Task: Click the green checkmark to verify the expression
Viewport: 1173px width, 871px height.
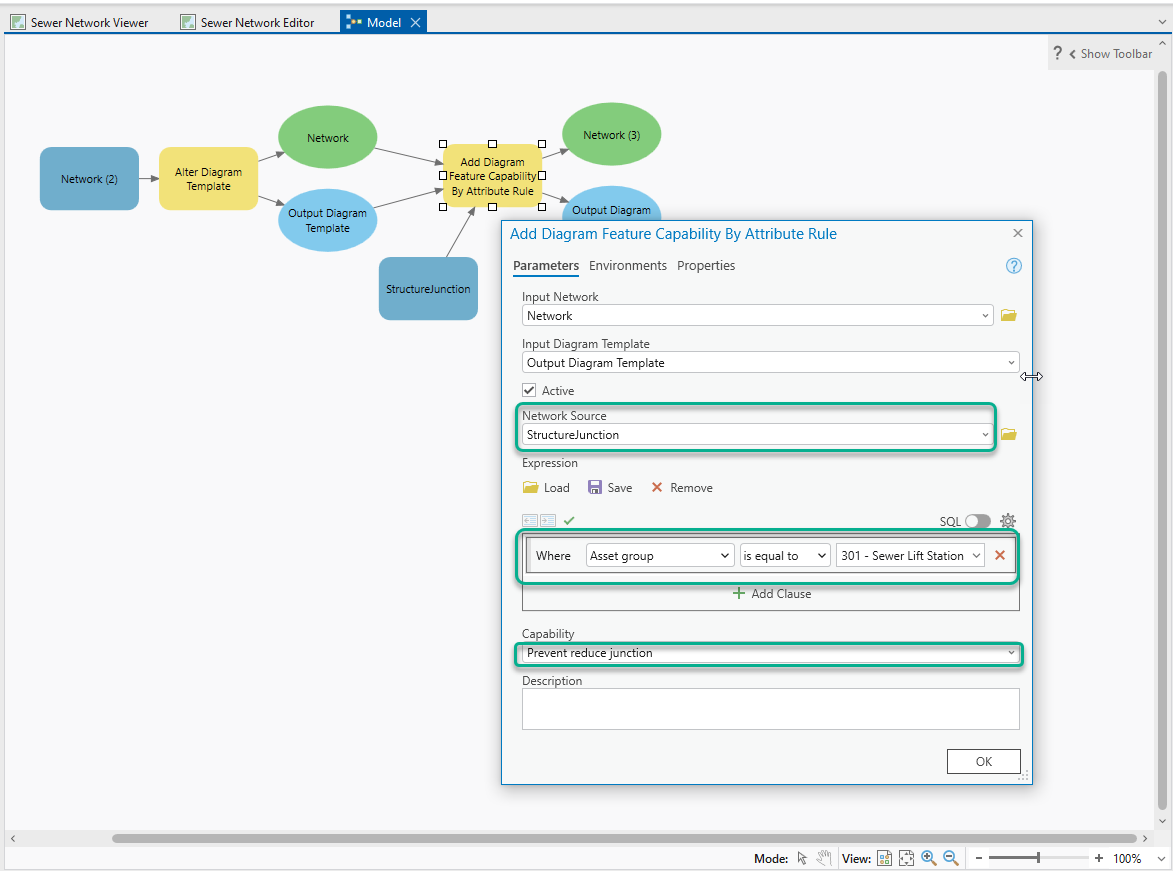Action: pyautogui.click(x=569, y=520)
